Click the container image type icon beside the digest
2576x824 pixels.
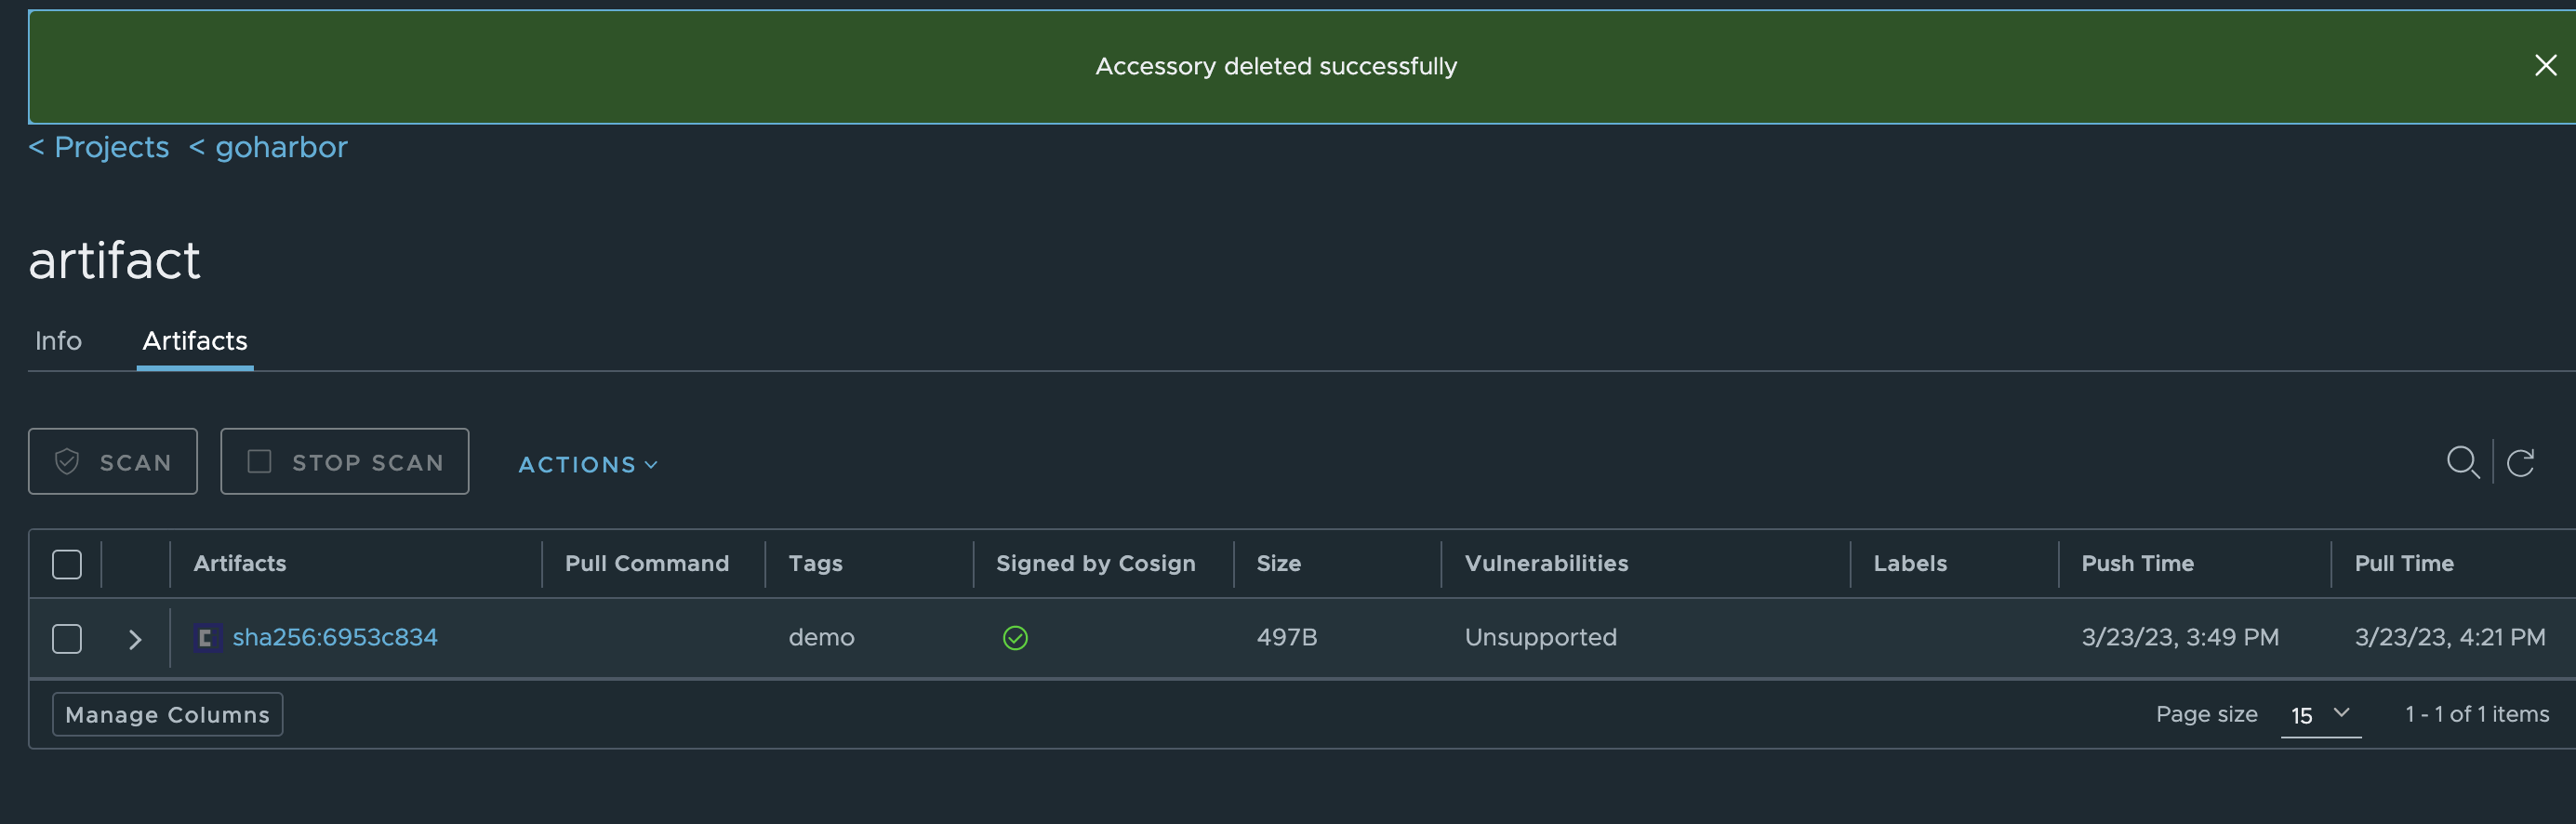pyautogui.click(x=206, y=637)
